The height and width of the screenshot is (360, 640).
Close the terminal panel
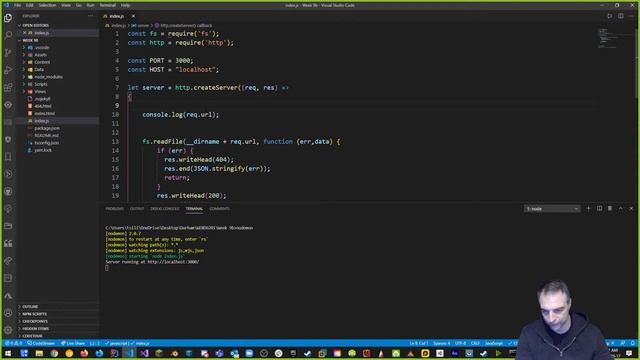tap(631, 209)
